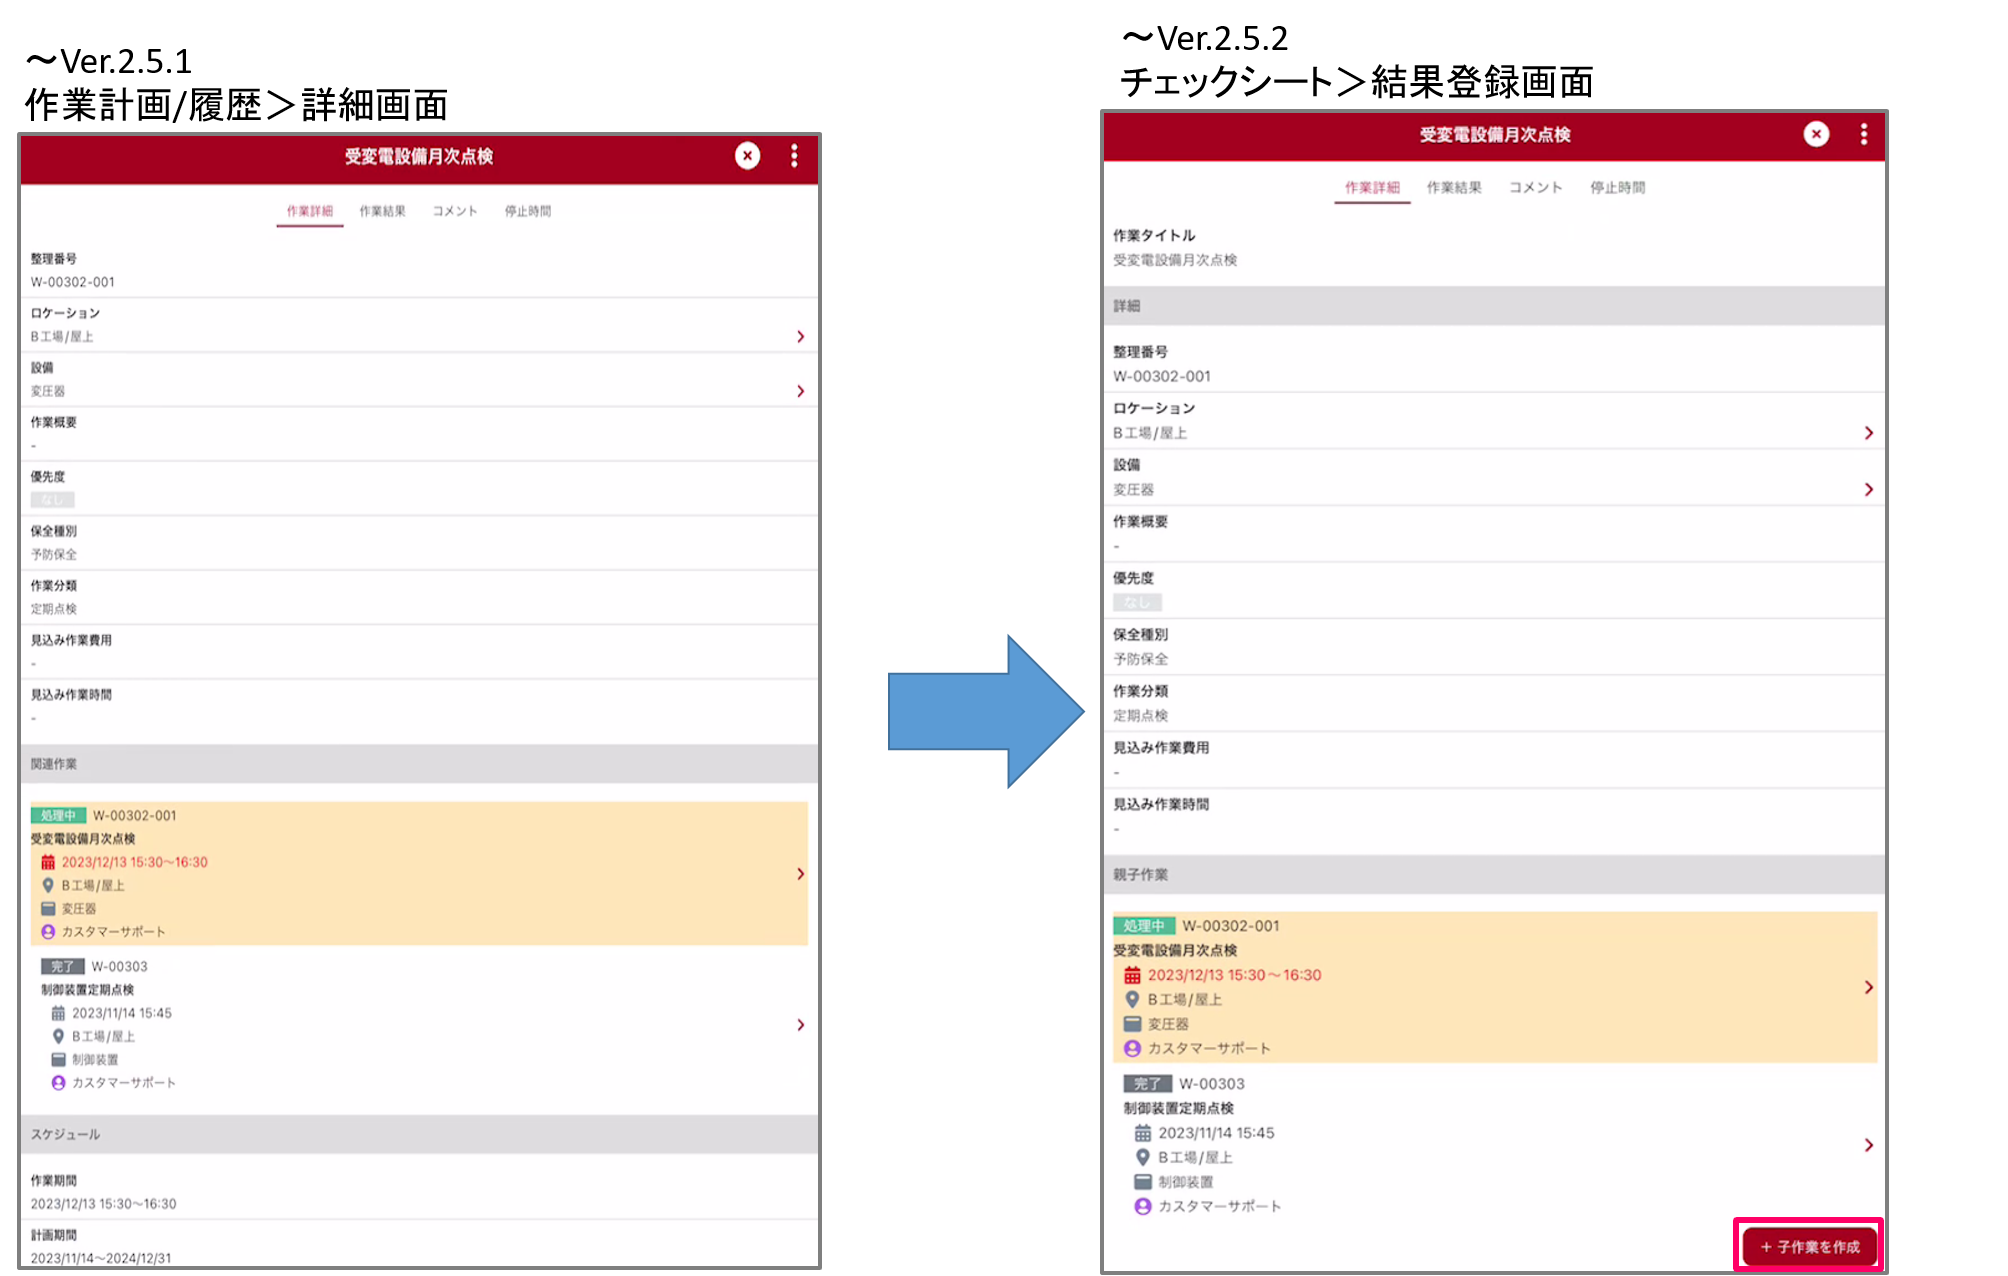Click the location pin icon in right panel W-00303 card
Viewport: 2008px width, 1276px height.
coord(1142,1157)
